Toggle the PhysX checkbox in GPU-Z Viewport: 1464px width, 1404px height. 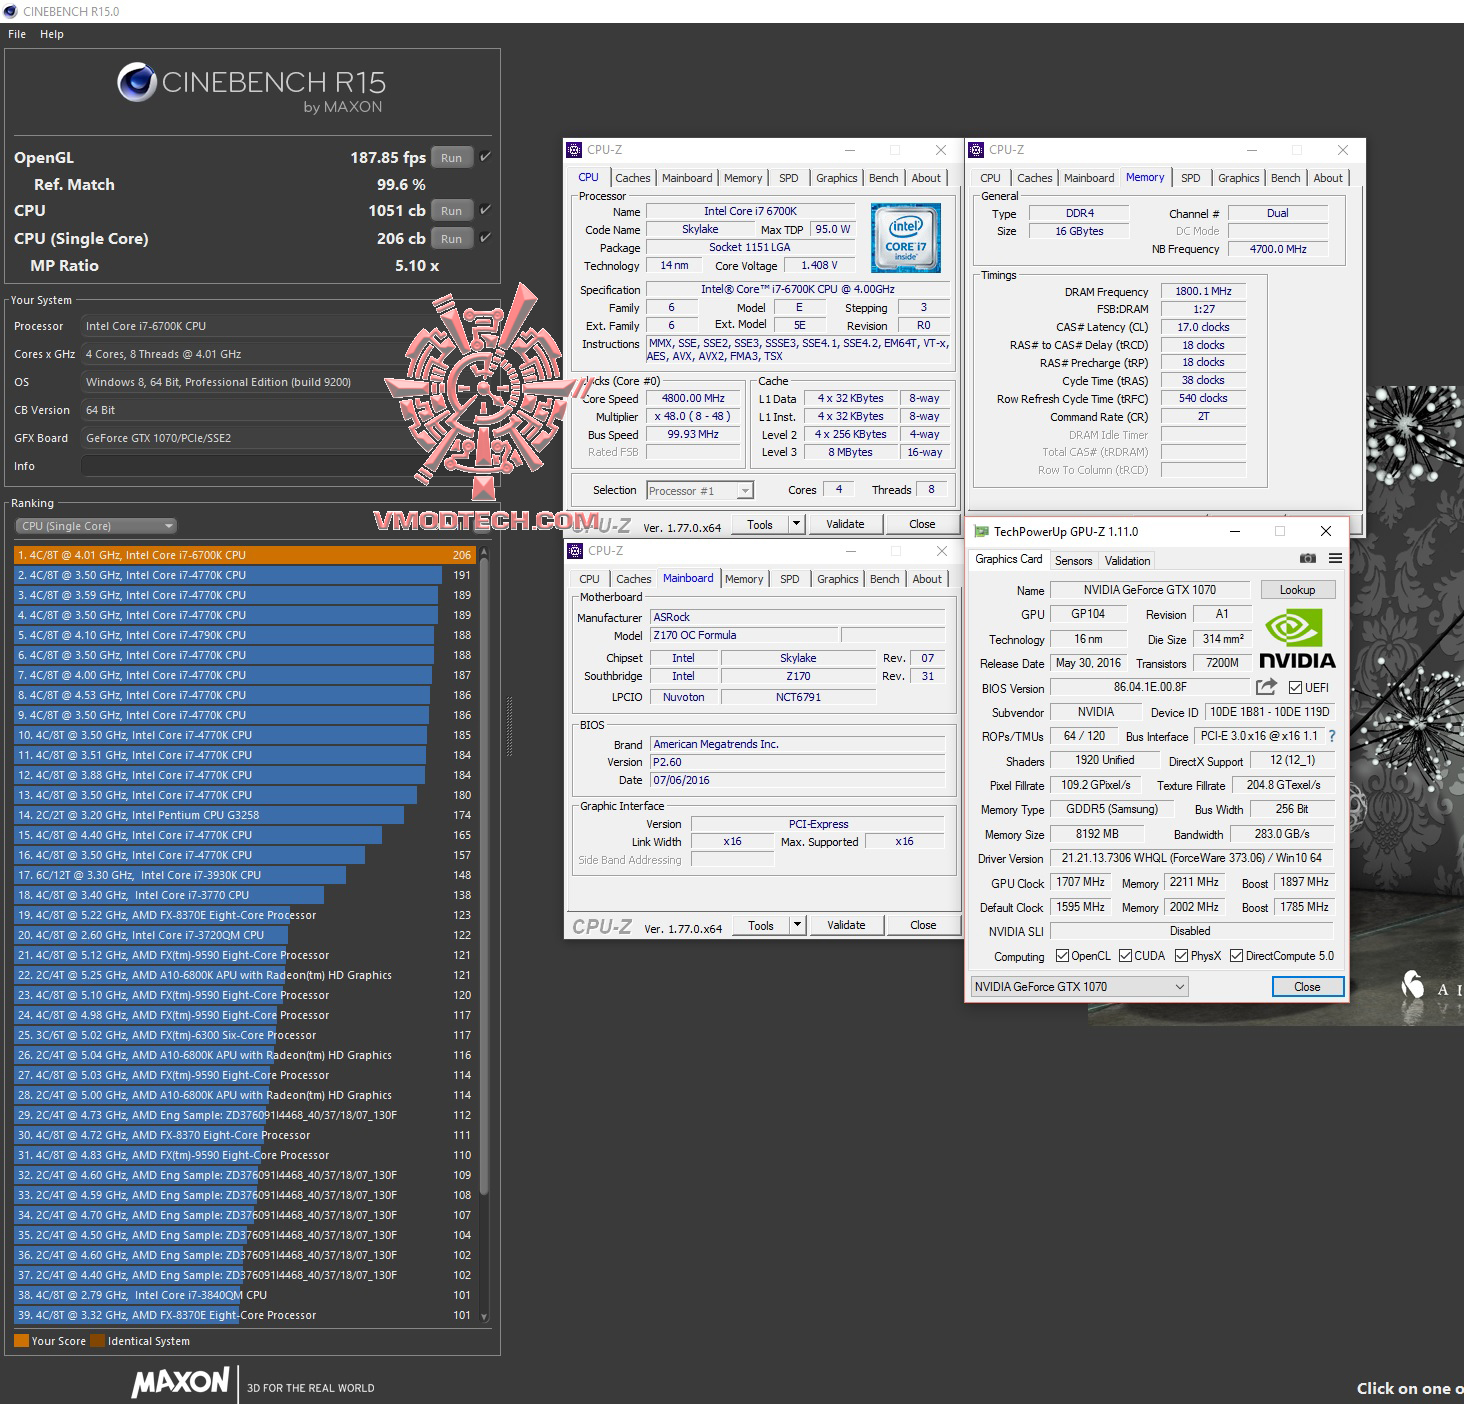click(1181, 956)
